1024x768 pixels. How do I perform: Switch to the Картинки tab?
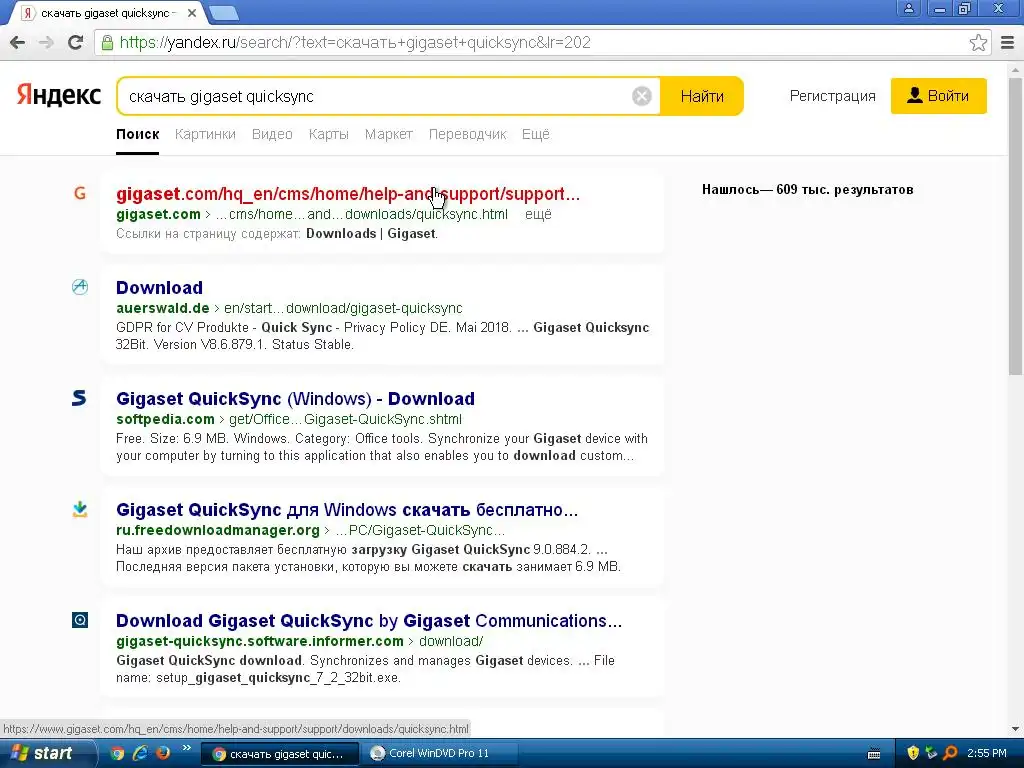click(x=205, y=135)
